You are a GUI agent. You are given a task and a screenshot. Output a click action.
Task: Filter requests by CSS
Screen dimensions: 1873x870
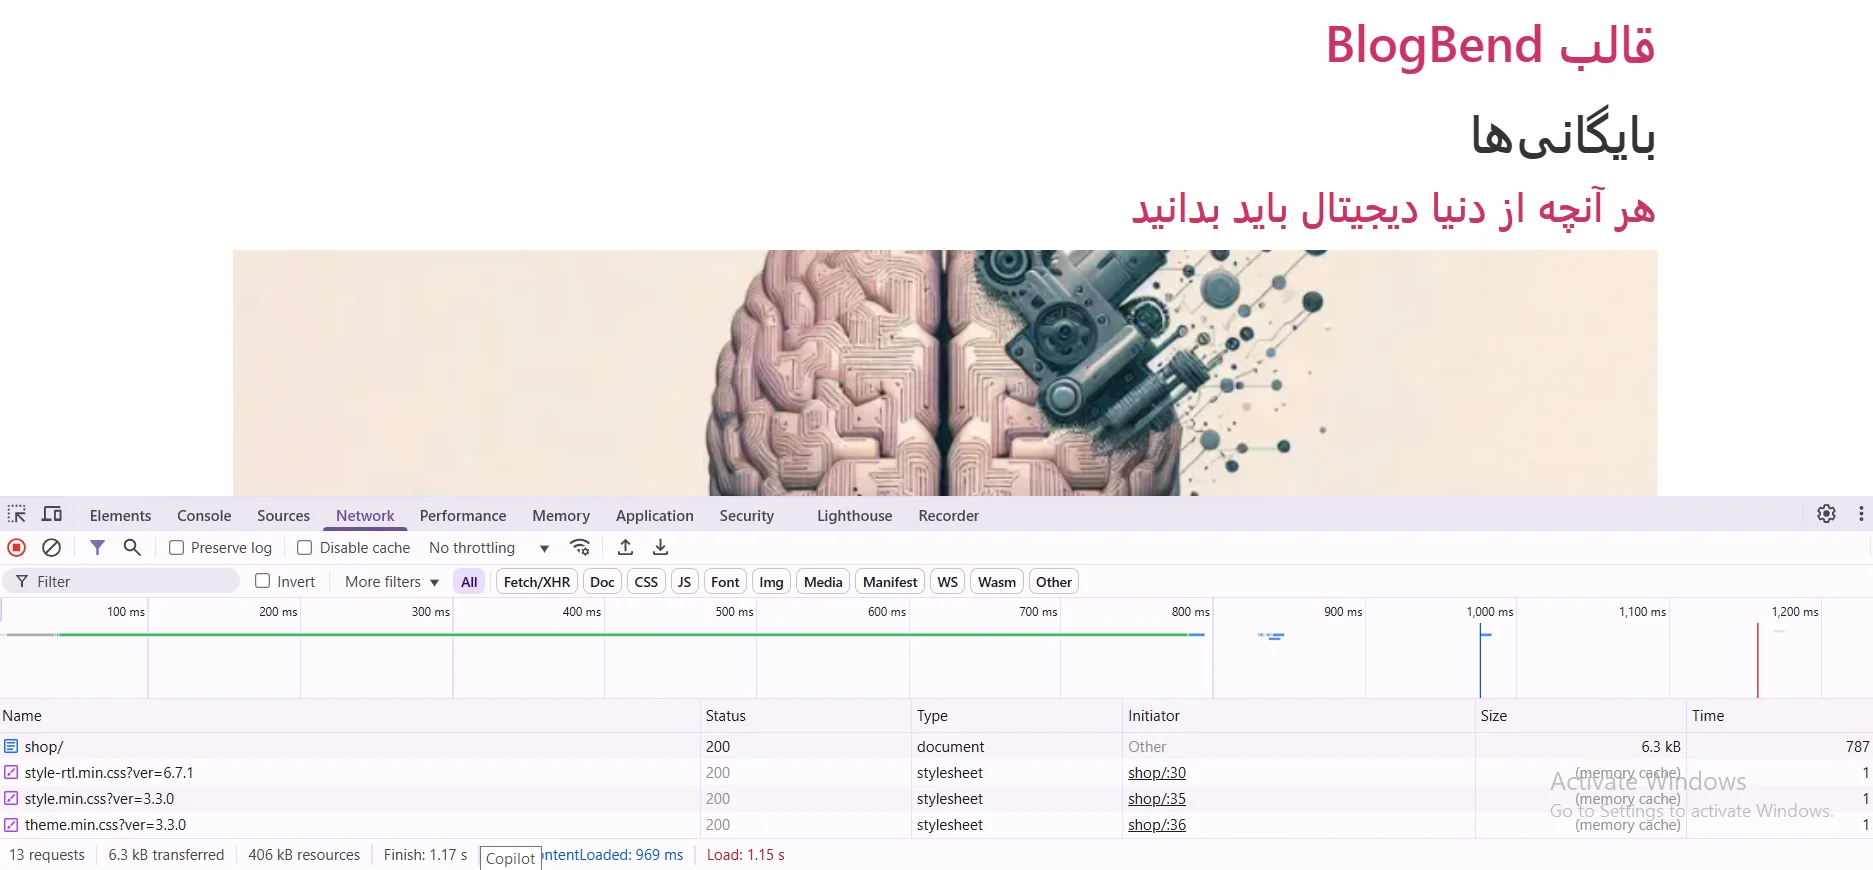coord(646,582)
